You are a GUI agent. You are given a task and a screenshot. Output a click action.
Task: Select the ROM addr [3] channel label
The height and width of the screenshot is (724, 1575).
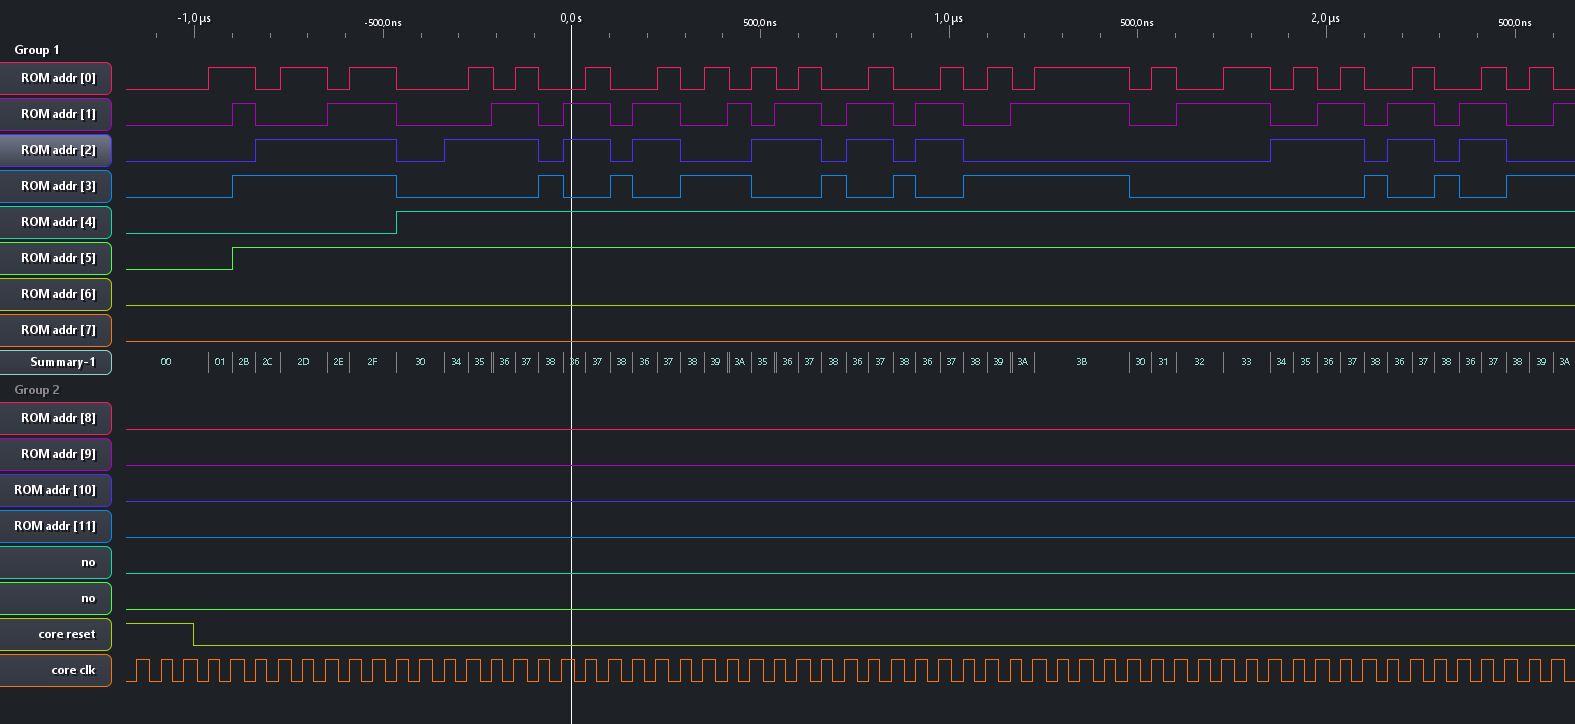(55, 186)
